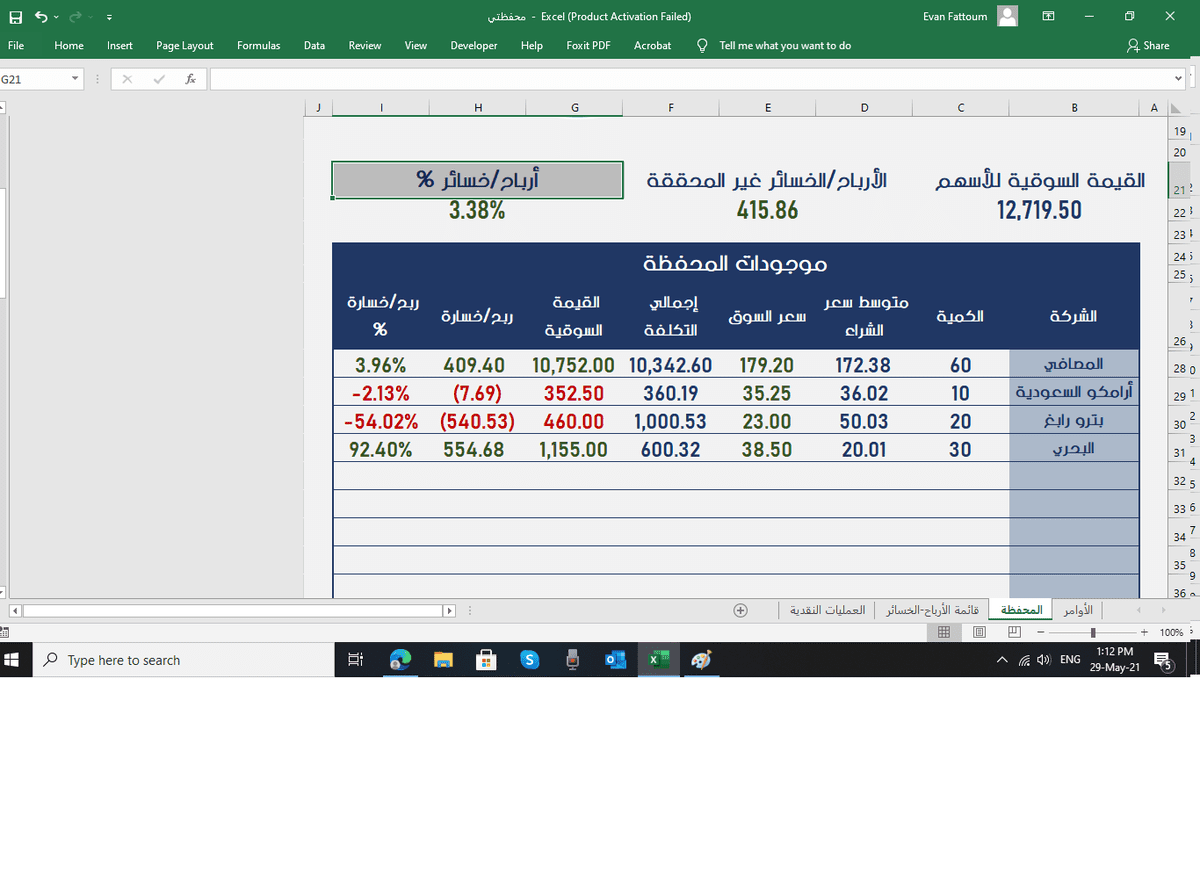Click the Select All corner triangle

click(x=1177, y=108)
